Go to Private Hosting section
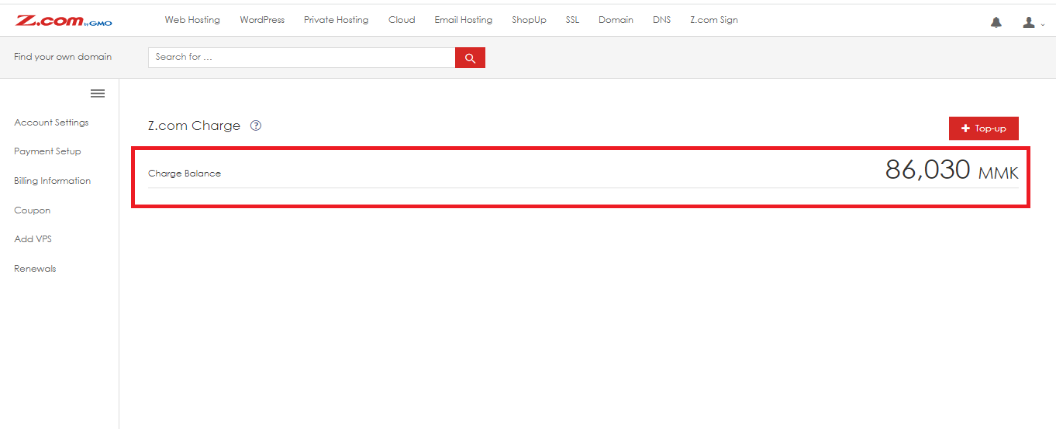 point(336,20)
